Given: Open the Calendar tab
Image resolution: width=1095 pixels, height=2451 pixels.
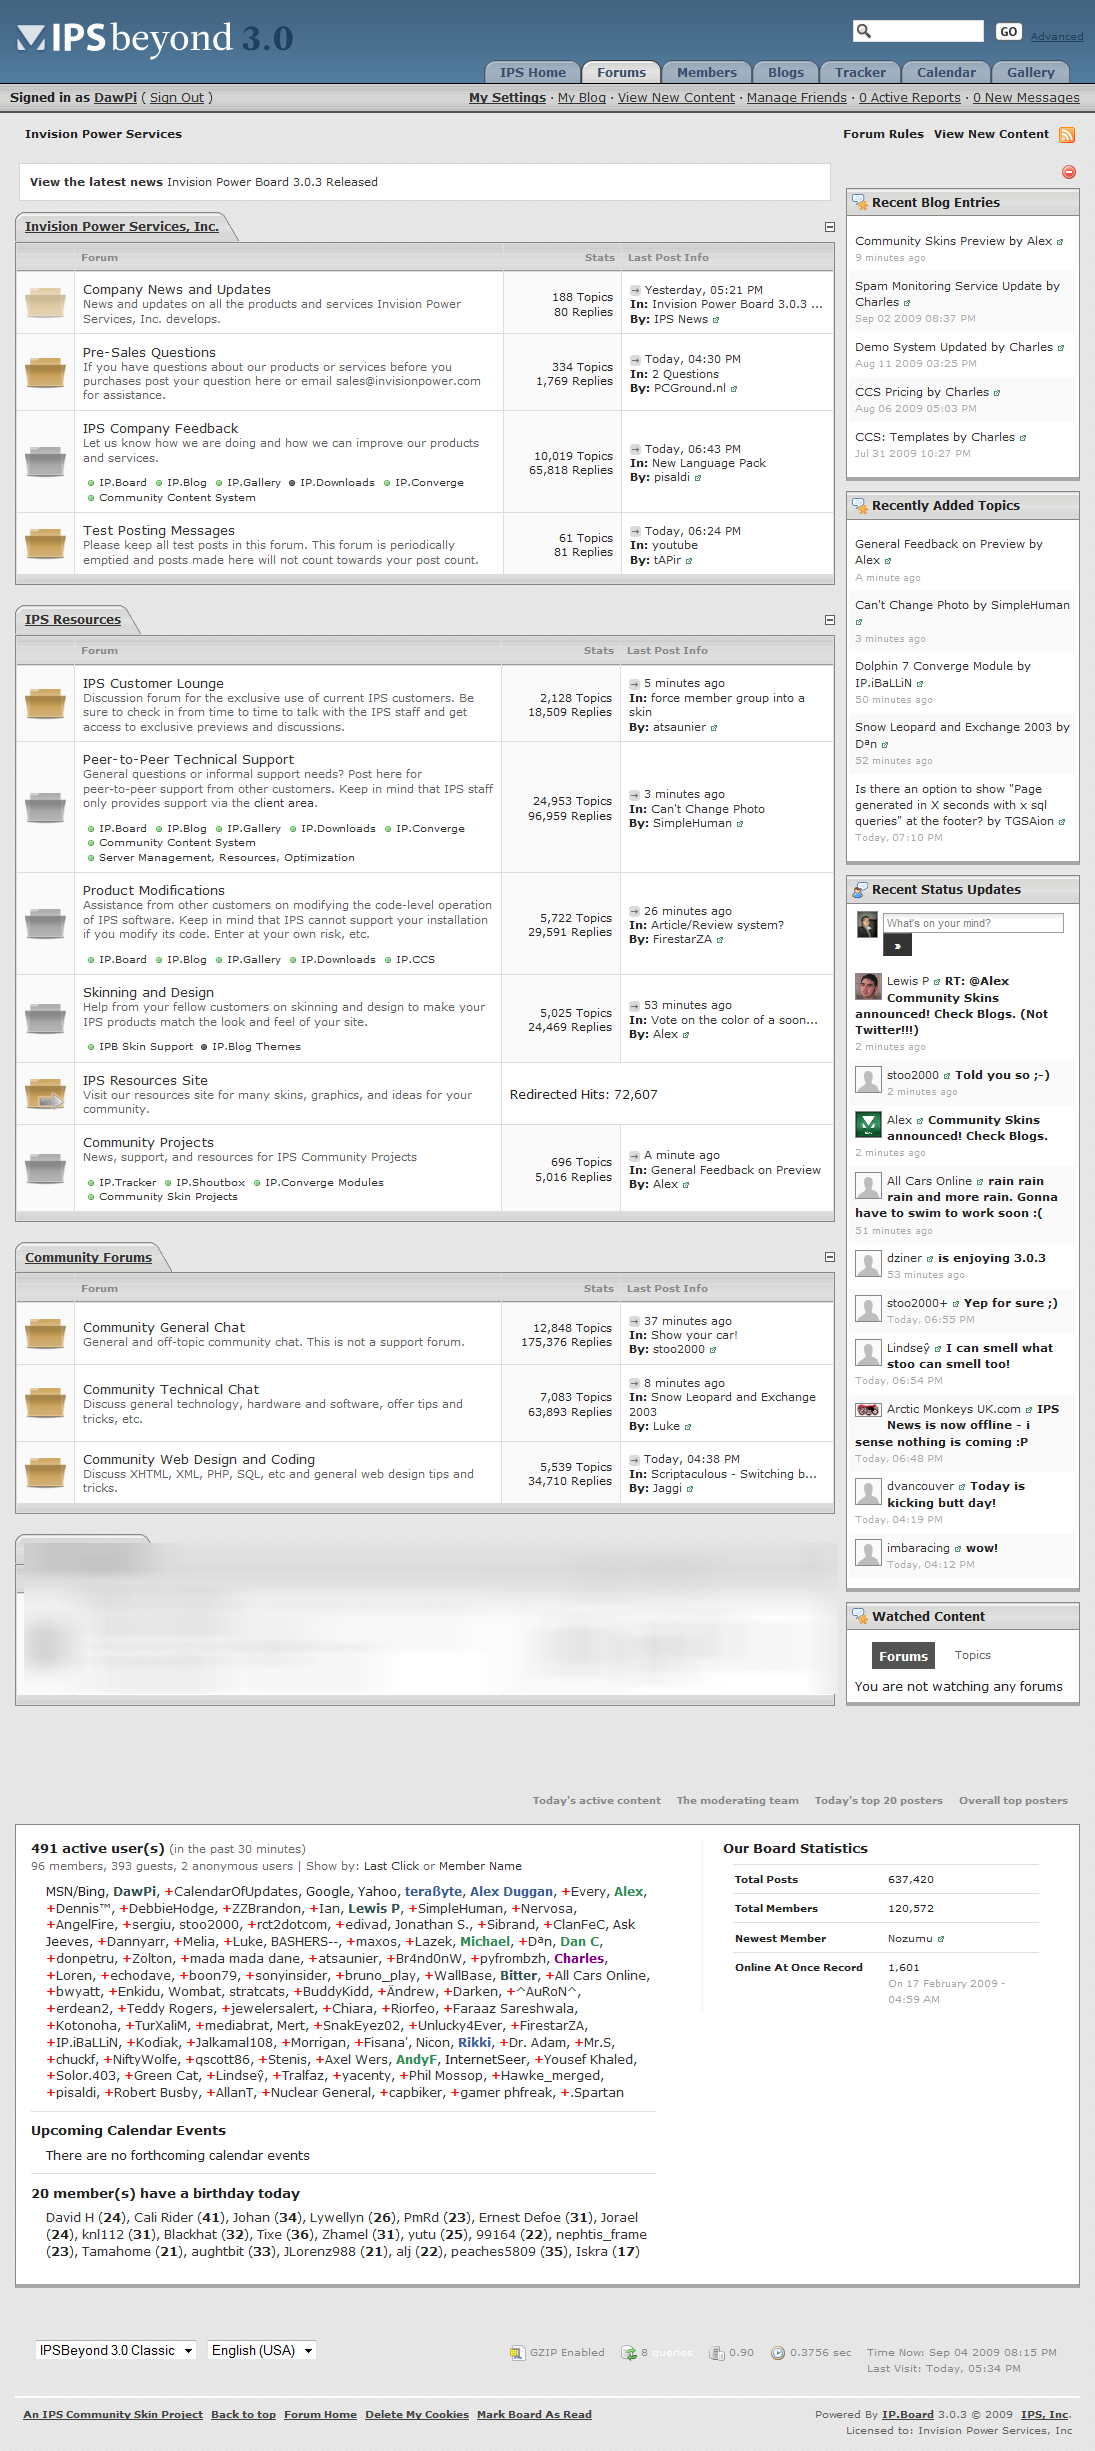Looking at the screenshot, I should pos(946,72).
